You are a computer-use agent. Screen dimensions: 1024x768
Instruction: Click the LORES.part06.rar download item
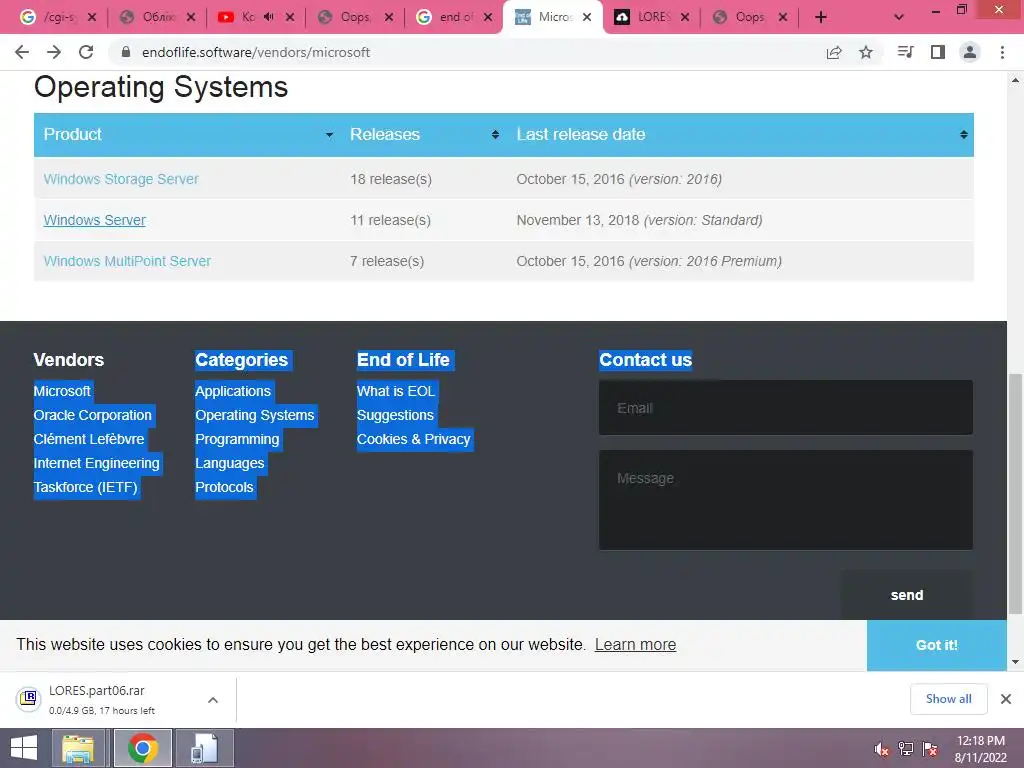tap(104, 699)
